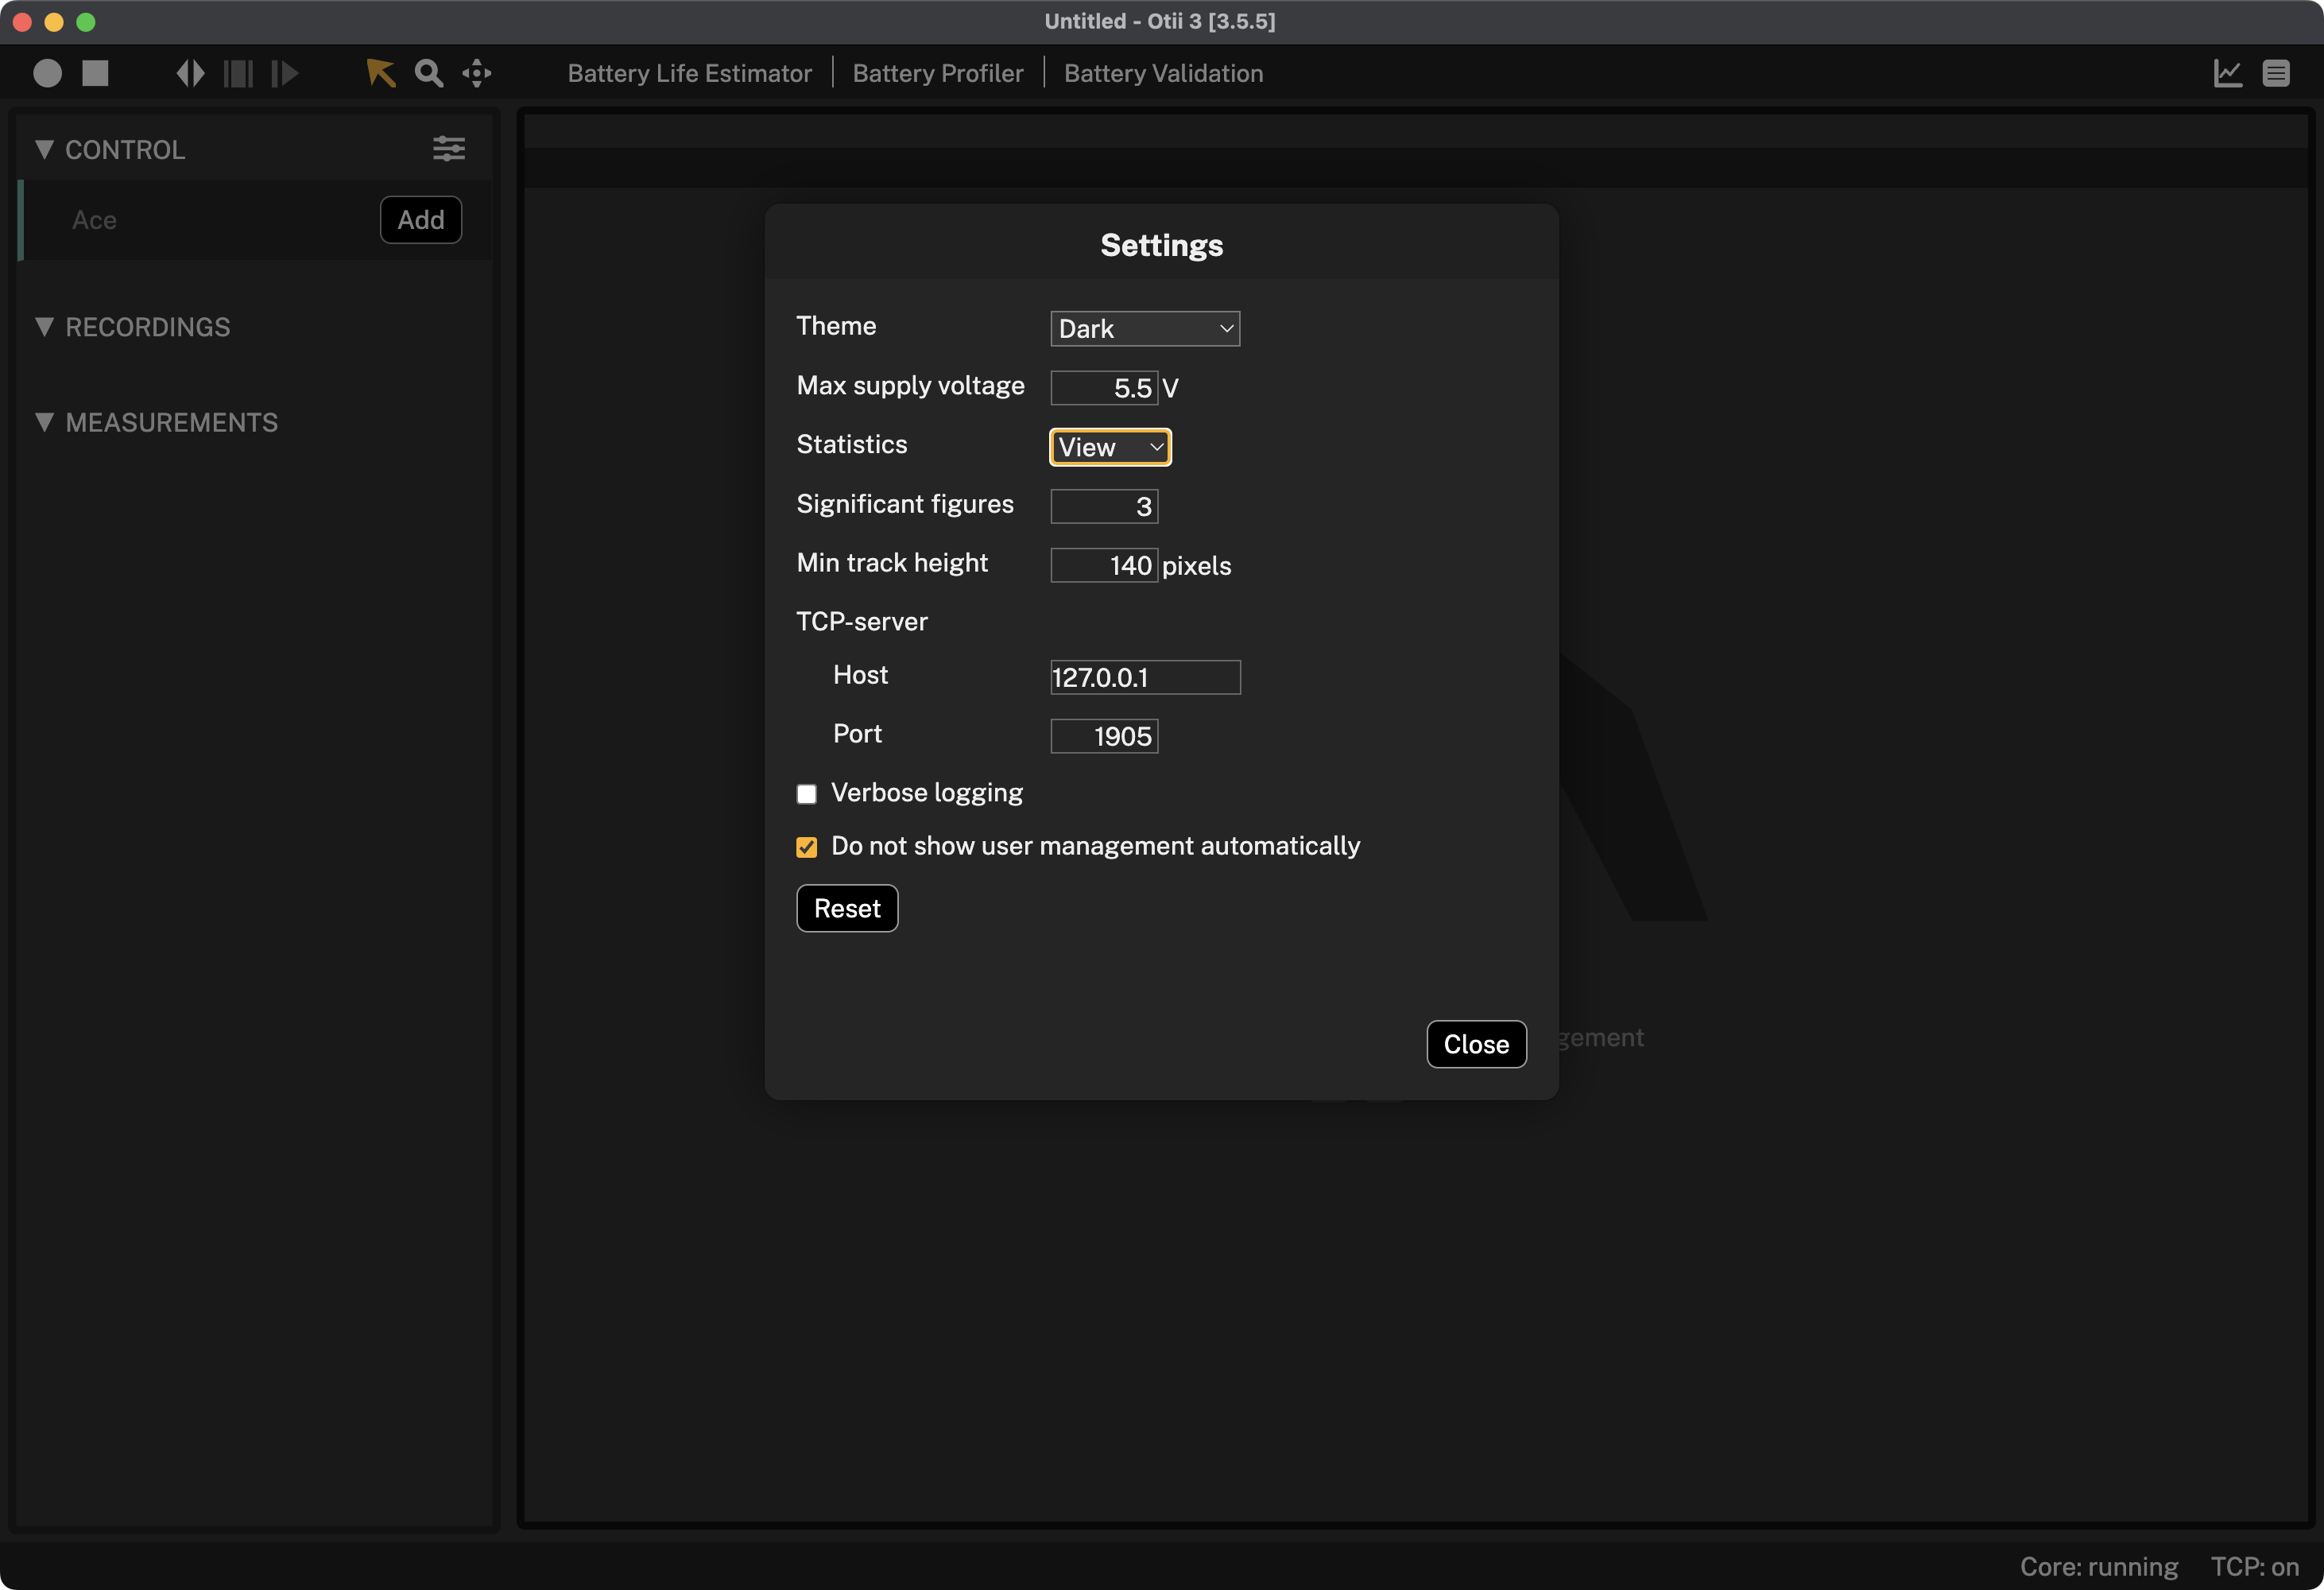Click the Core: running status text

click(2098, 1566)
